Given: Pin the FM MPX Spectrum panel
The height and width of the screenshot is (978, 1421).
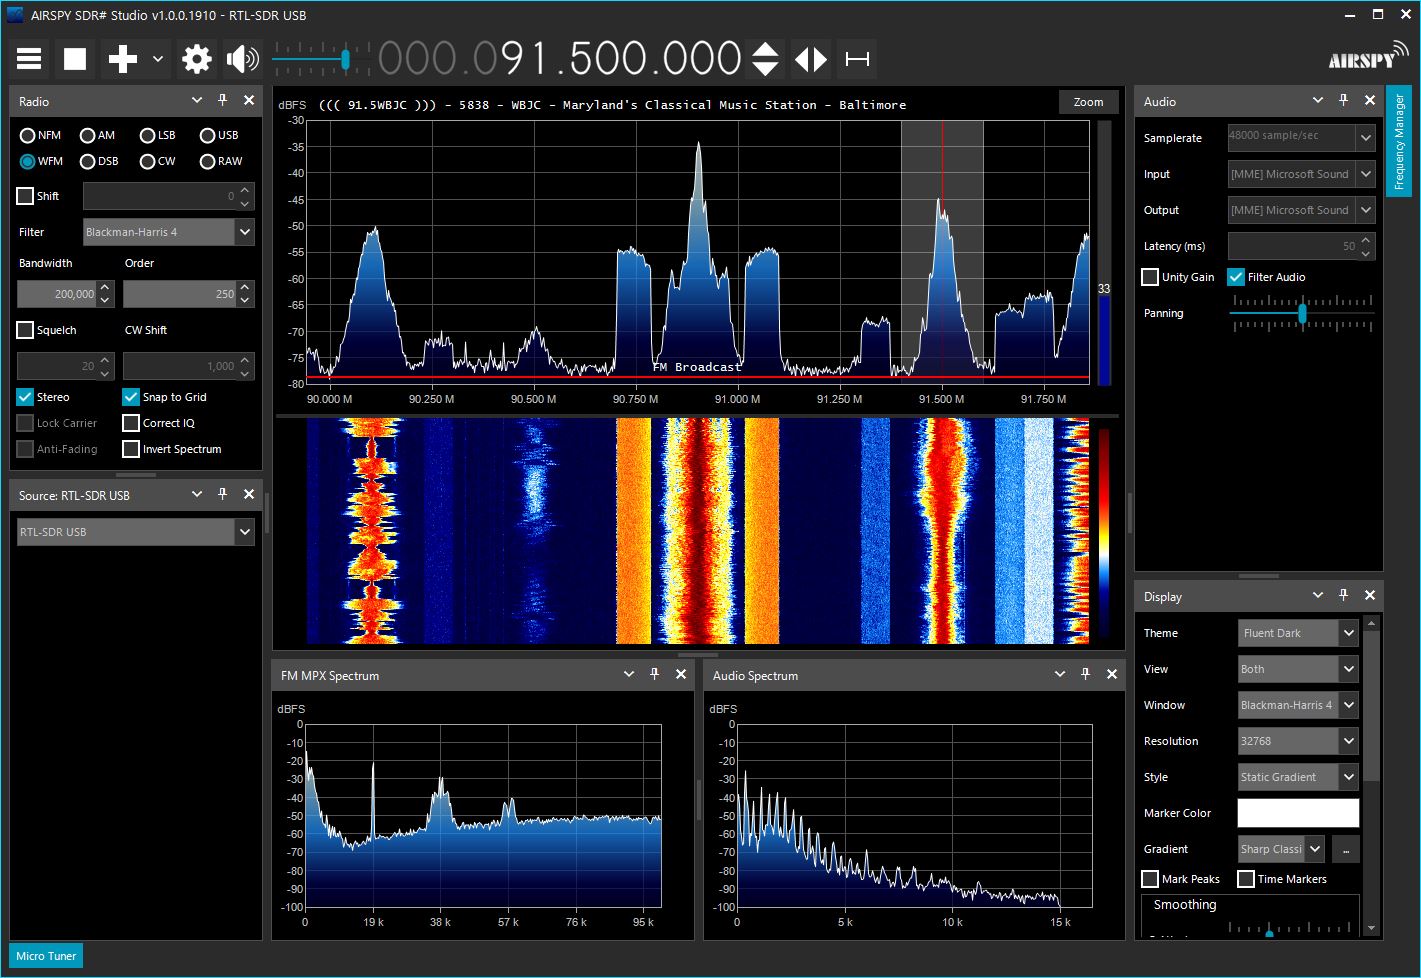Looking at the screenshot, I should pyautogui.click(x=655, y=674).
